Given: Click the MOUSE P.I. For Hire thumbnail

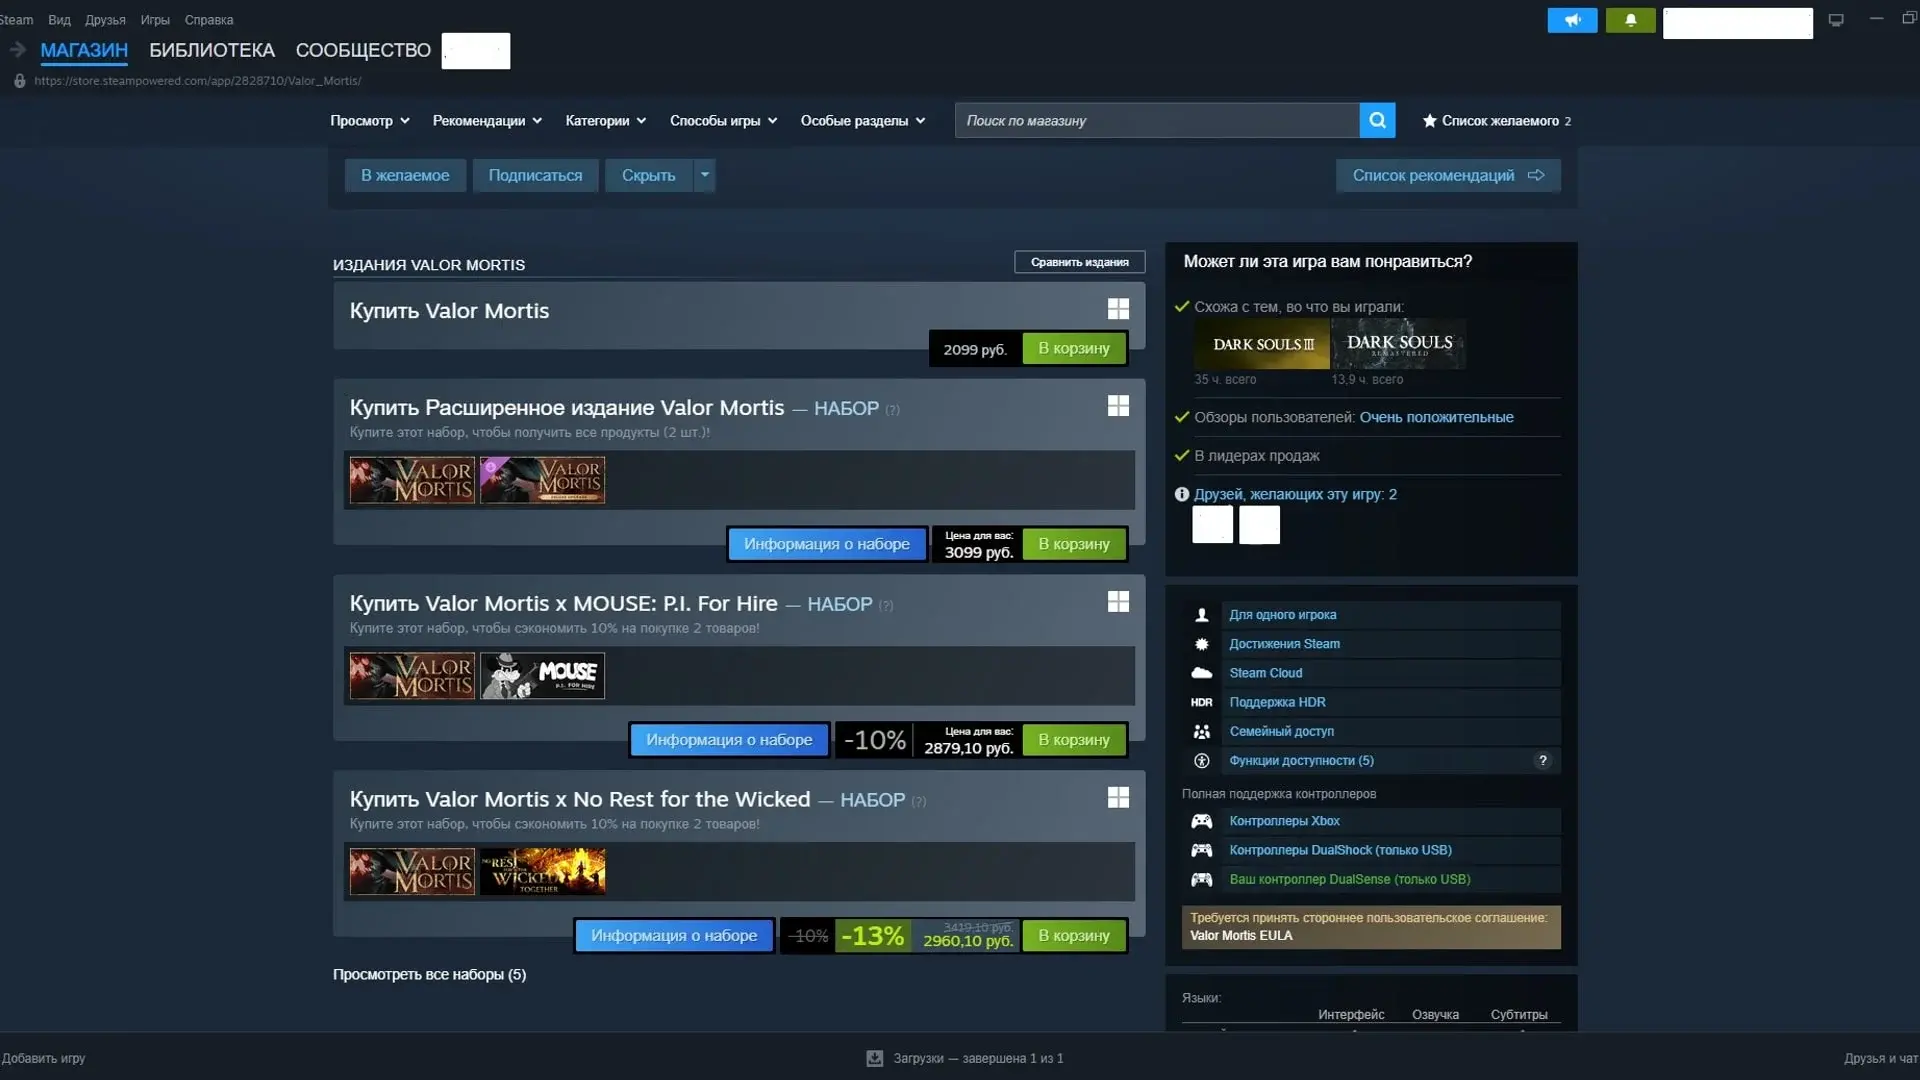Looking at the screenshot, I should pos(542,676).
